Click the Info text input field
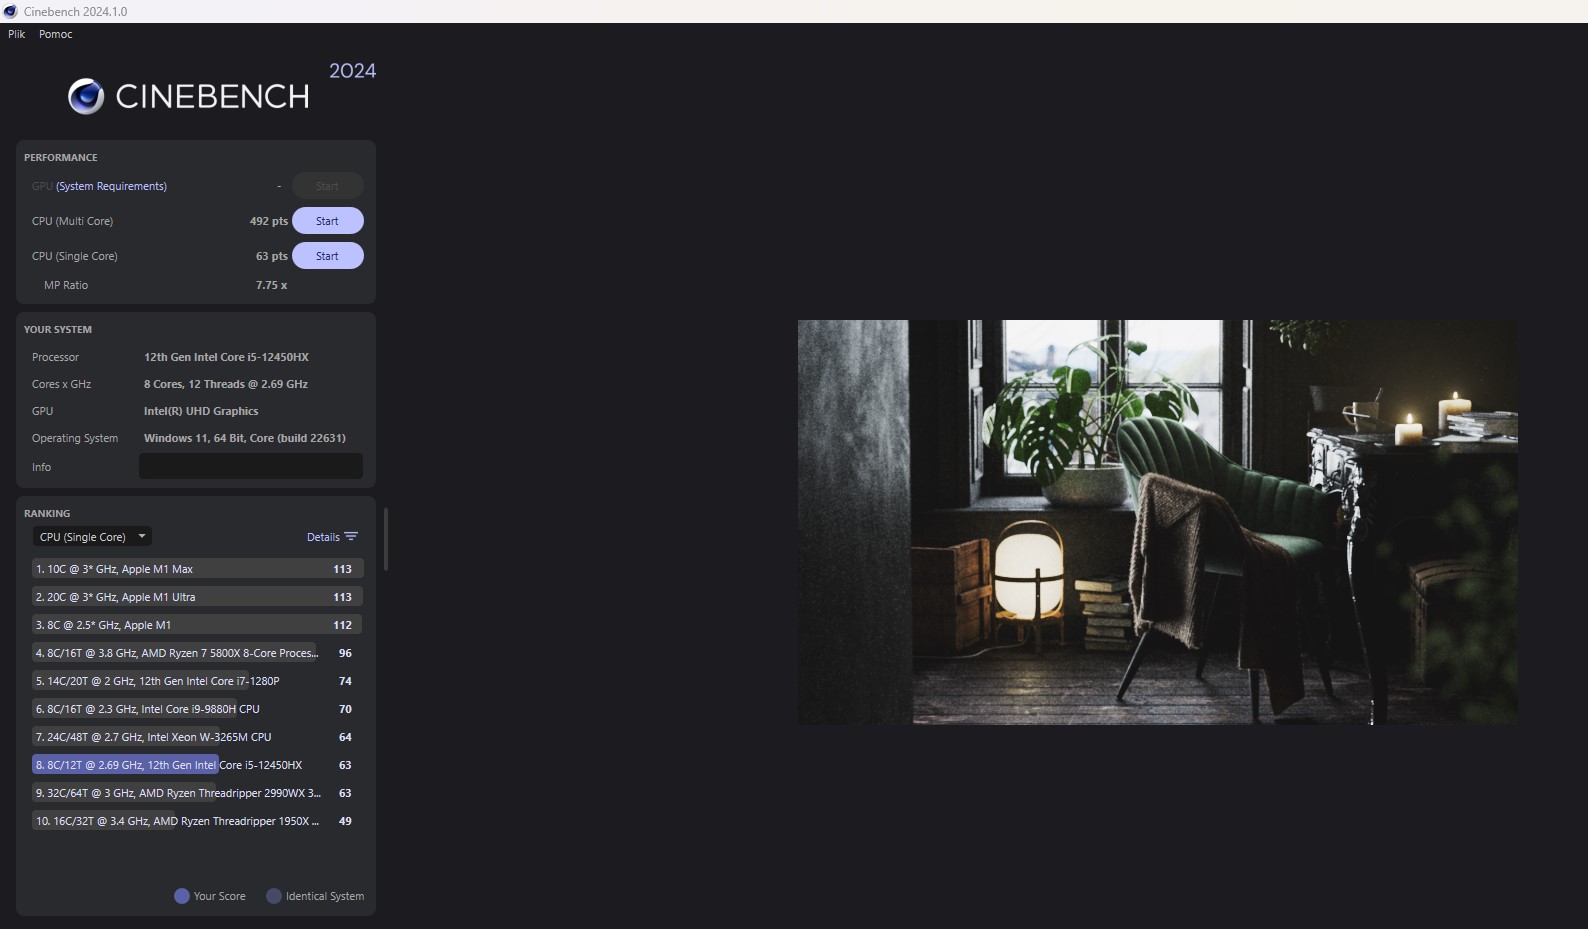1588x929 pixels. point(250,467)
